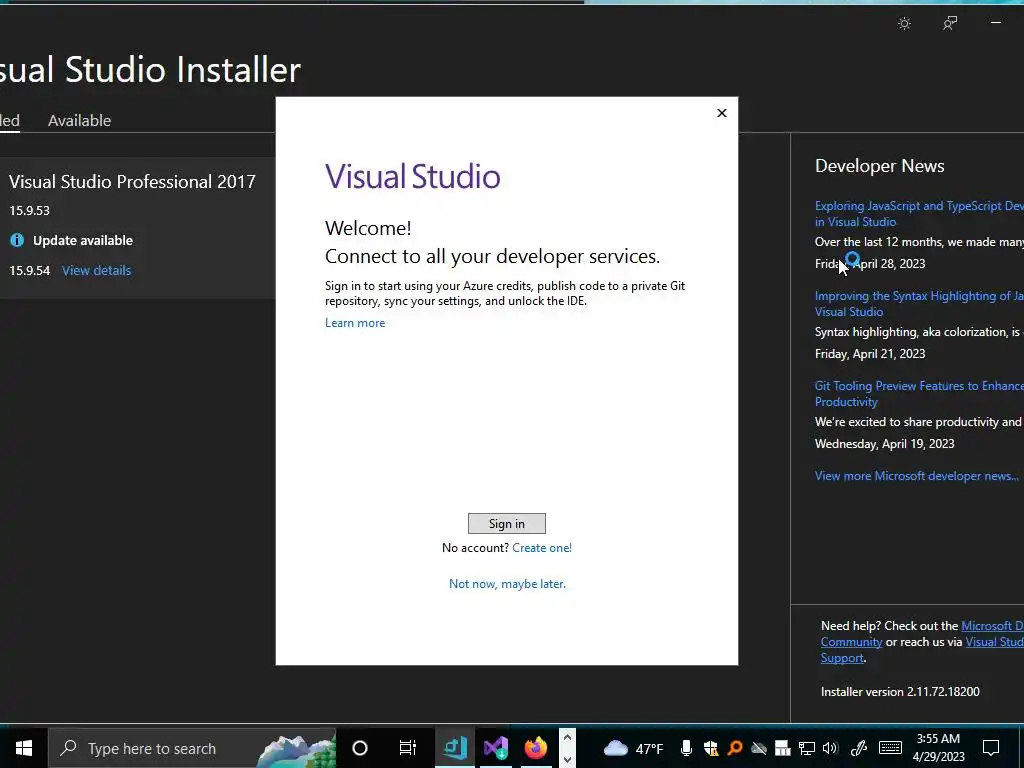Viewport: 1024px width, 768px height.
Task: Click the Sign in button
Action: point(507,524)
